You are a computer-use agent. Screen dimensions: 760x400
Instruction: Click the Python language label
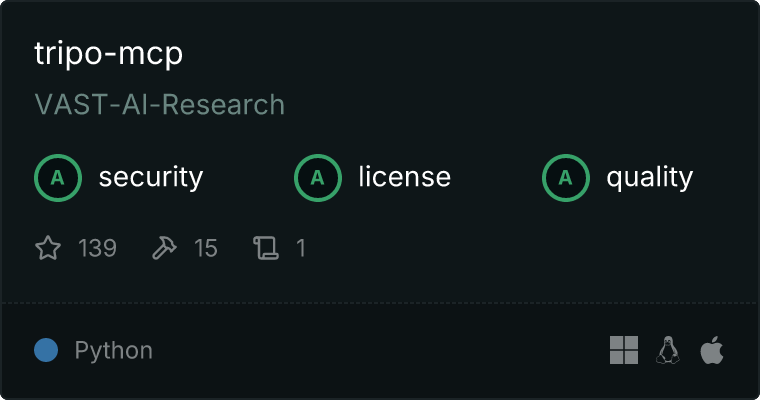pos(114,351)
